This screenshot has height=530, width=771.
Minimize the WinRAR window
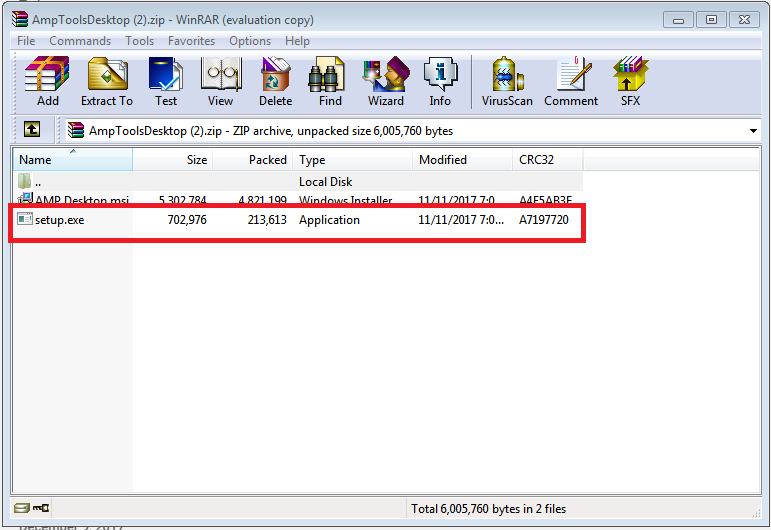click(x=678, y=20)
